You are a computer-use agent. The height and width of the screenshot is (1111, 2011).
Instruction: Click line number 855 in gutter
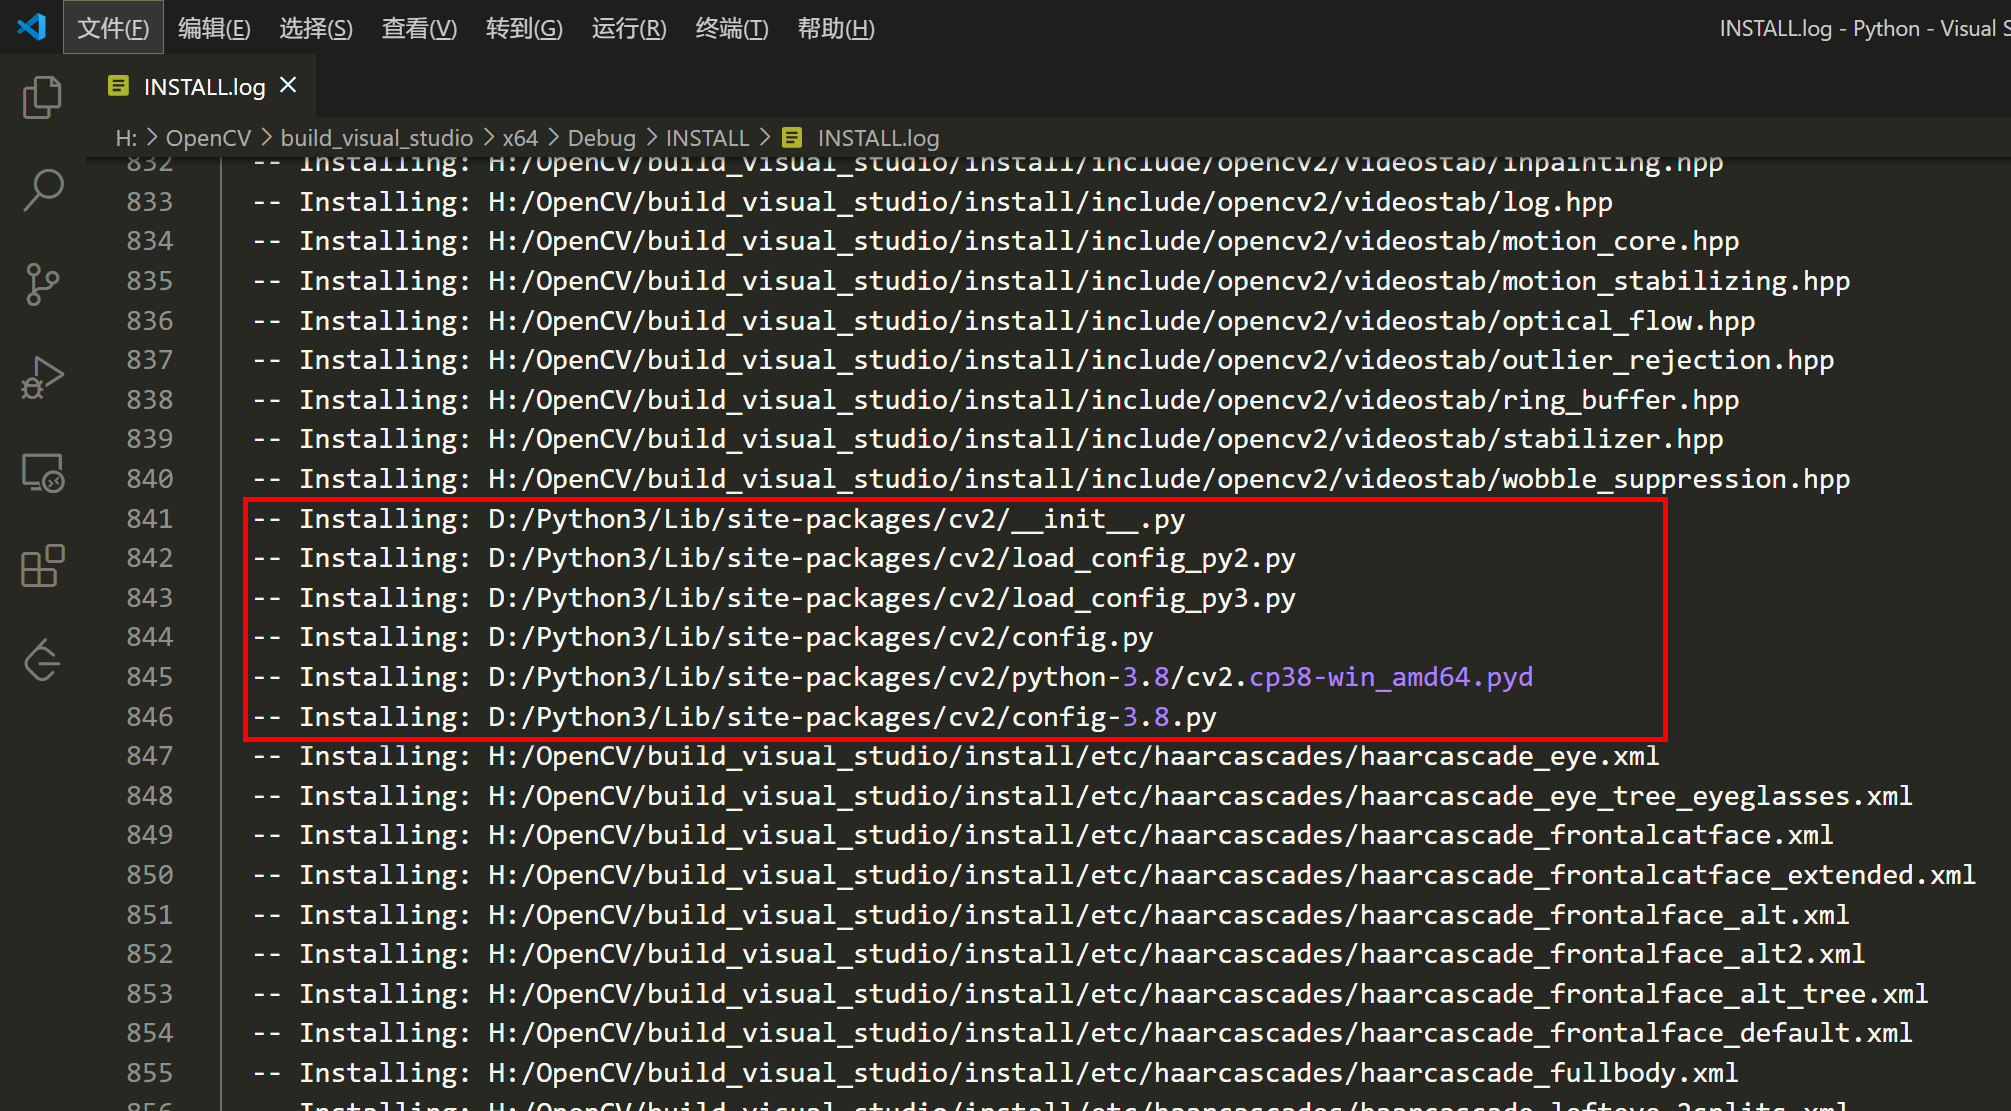(149, 1073)
